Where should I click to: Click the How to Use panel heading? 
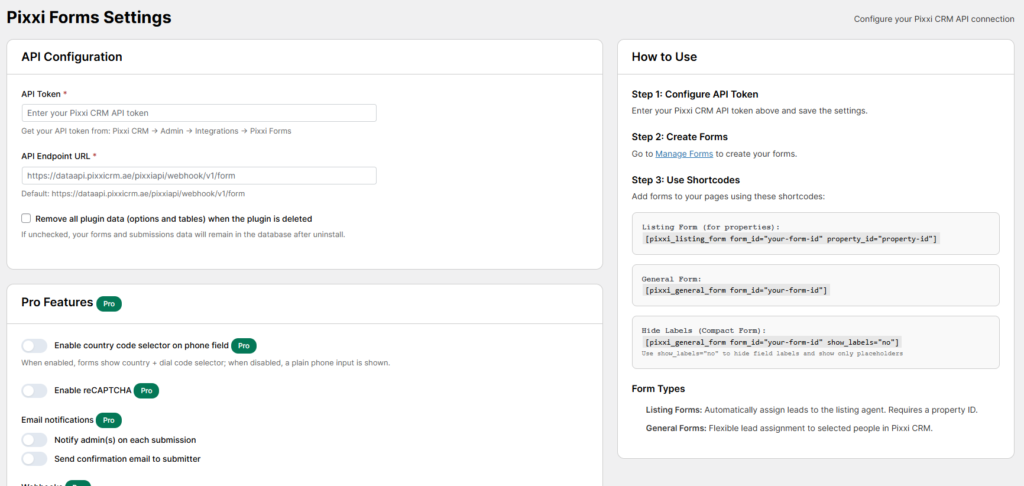click(x=664, y=57)
